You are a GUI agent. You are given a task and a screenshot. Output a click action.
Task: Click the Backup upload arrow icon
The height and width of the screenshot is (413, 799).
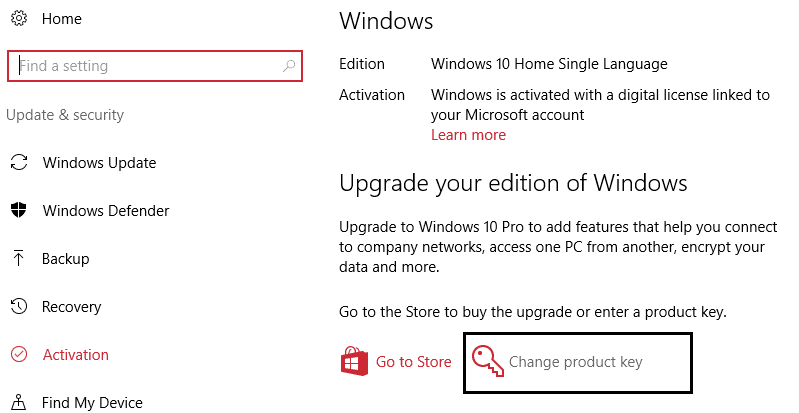(x=18, y=259)
